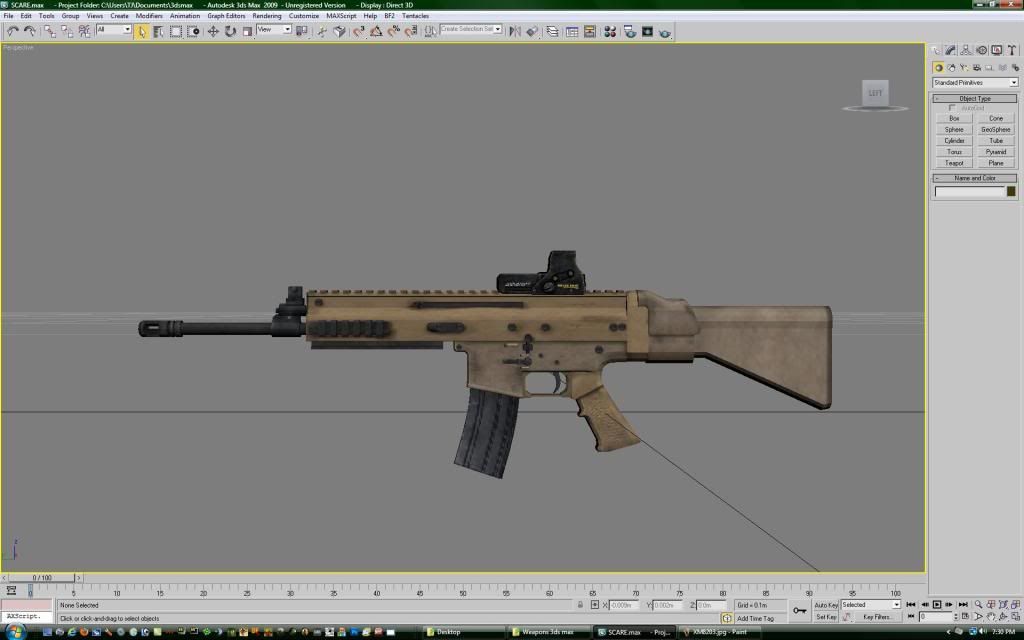This screenshot has width=1024, height=640.
Task: Toggle Percent Snap on the toolbar
Action: 394,31
